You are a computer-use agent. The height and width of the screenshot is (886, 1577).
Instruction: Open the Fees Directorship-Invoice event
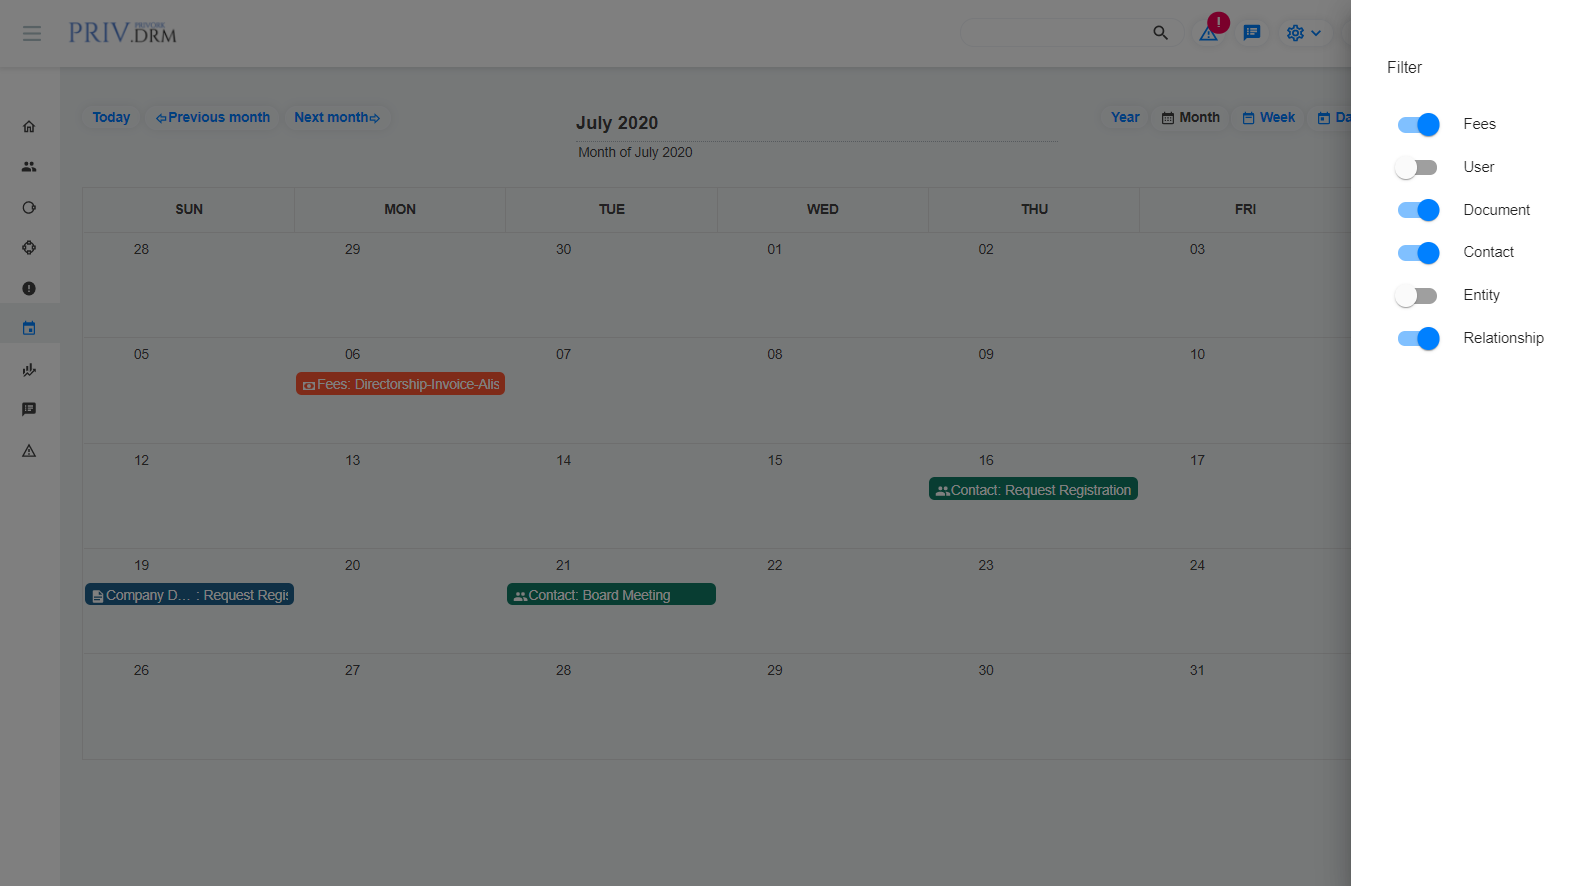pyautogui.click(x=400, y=384)
